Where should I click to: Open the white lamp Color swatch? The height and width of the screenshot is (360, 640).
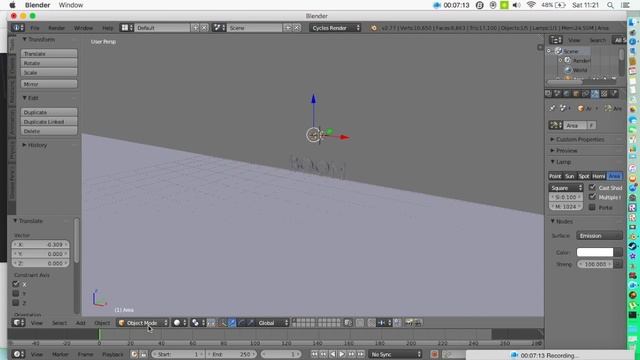tap(595, 252)
